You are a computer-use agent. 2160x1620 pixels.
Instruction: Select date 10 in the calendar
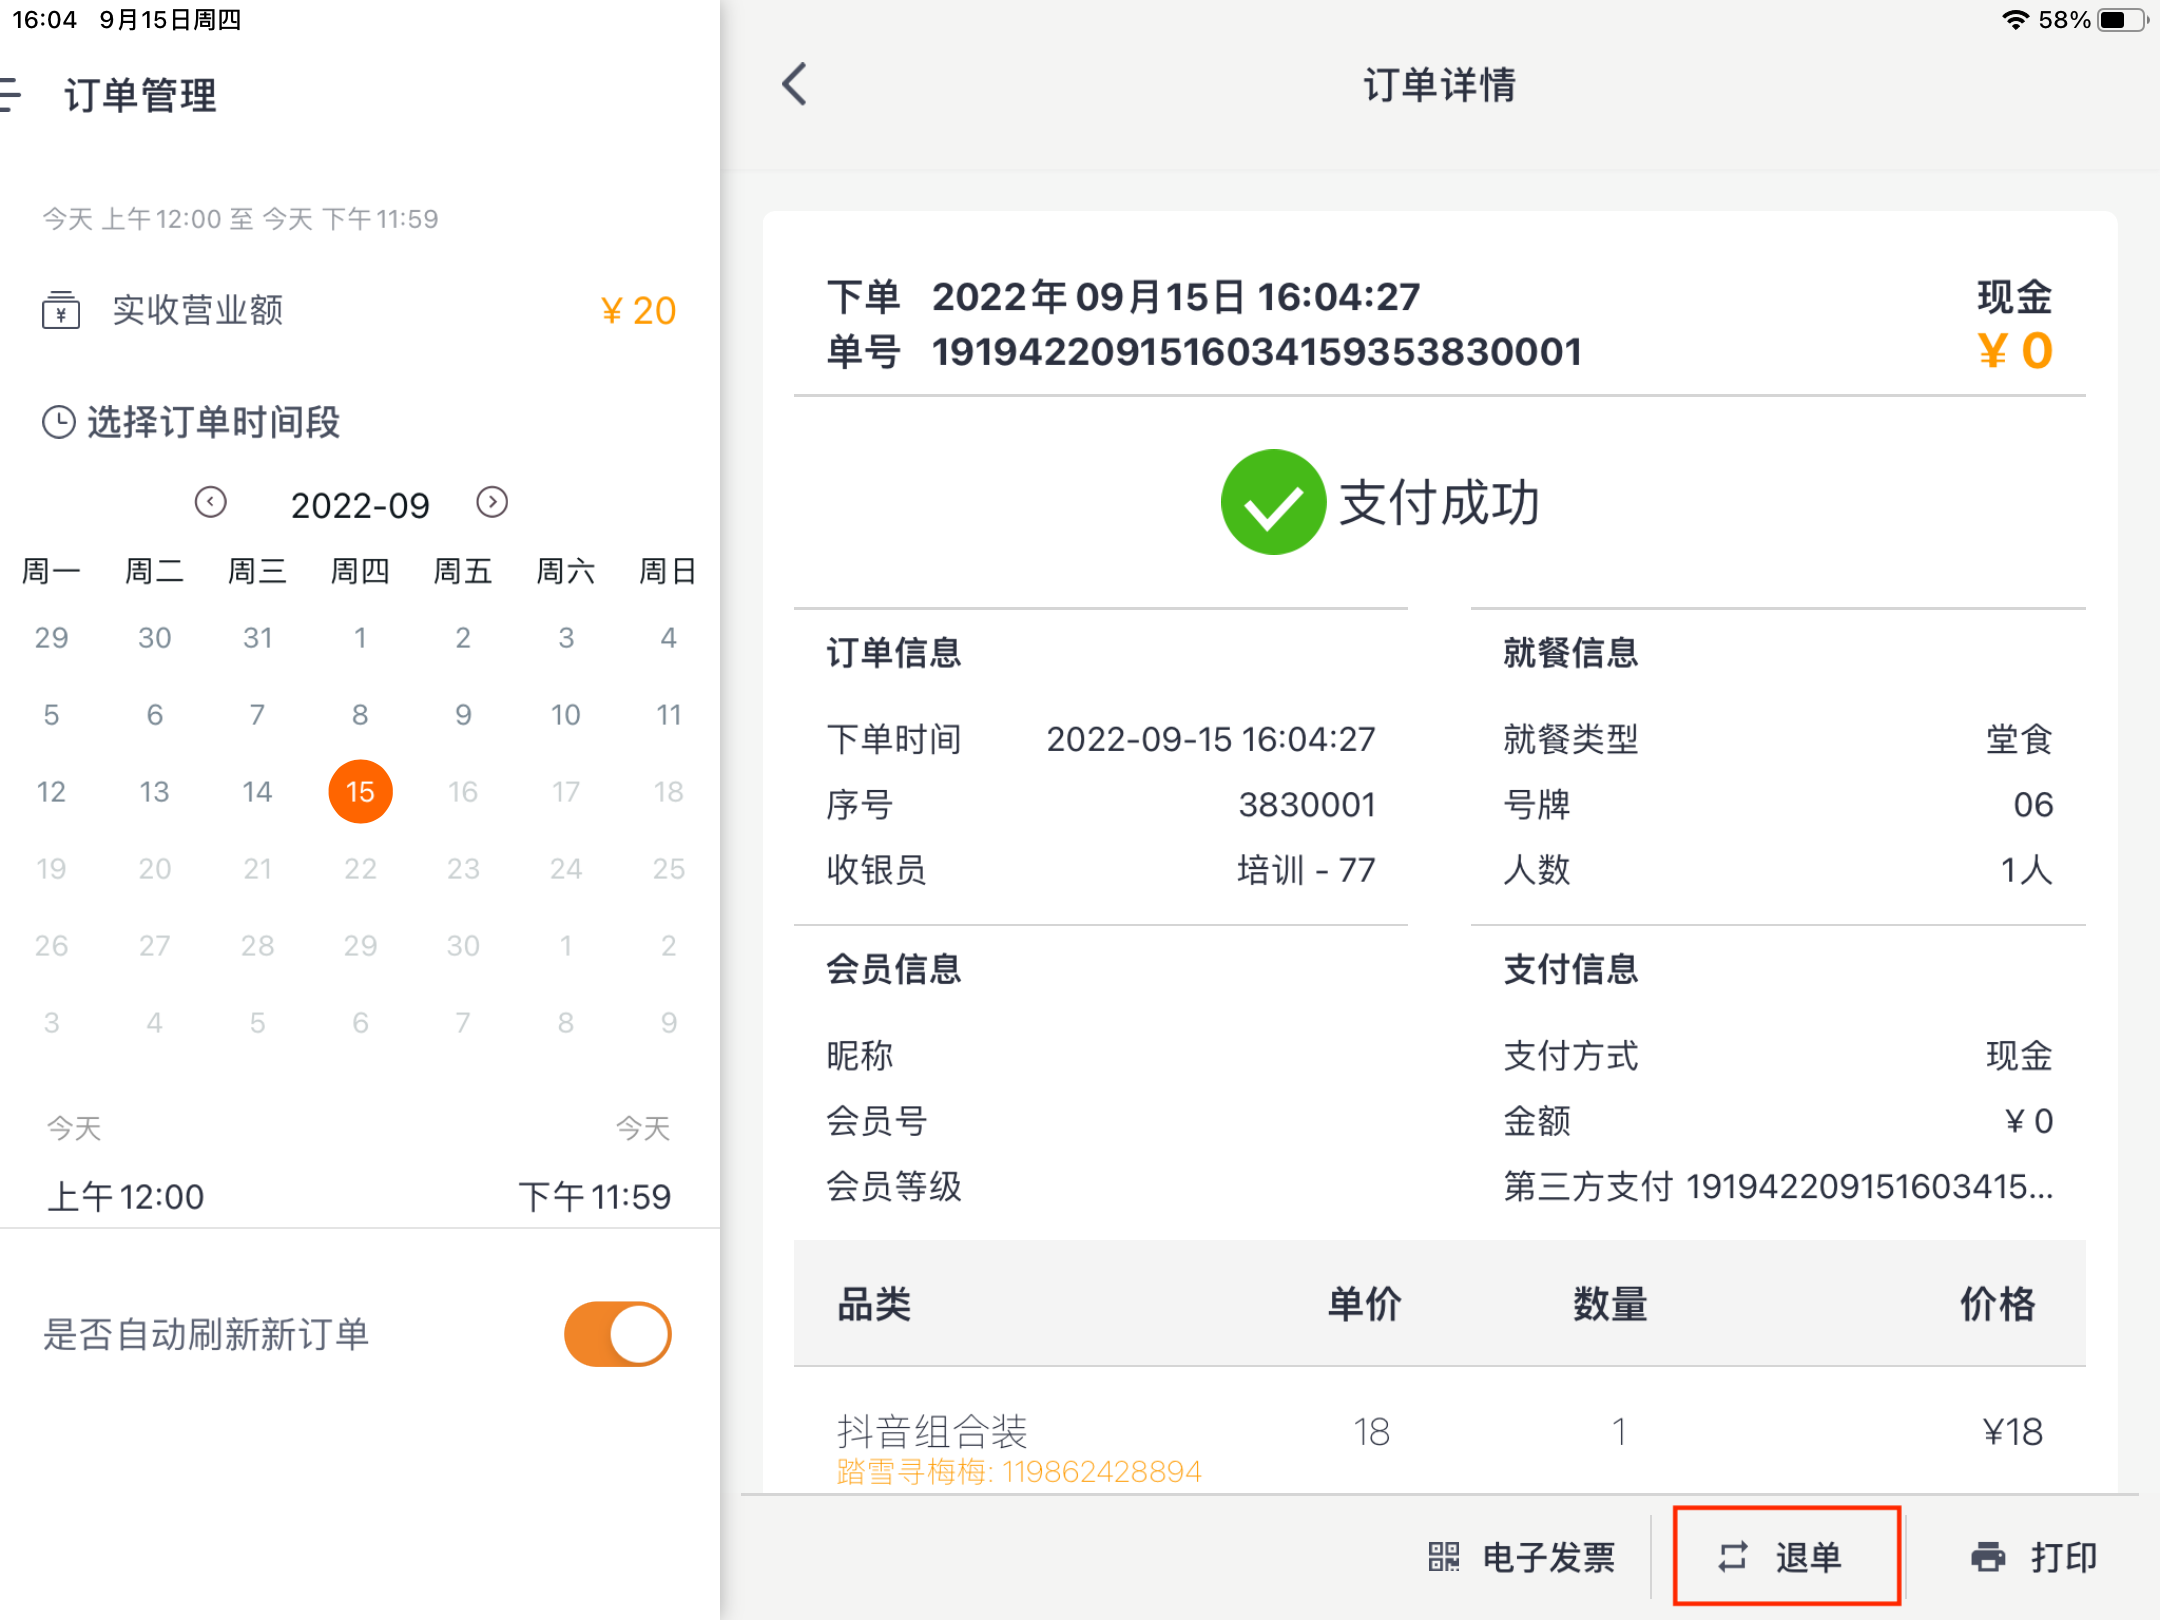pos(566,715)
